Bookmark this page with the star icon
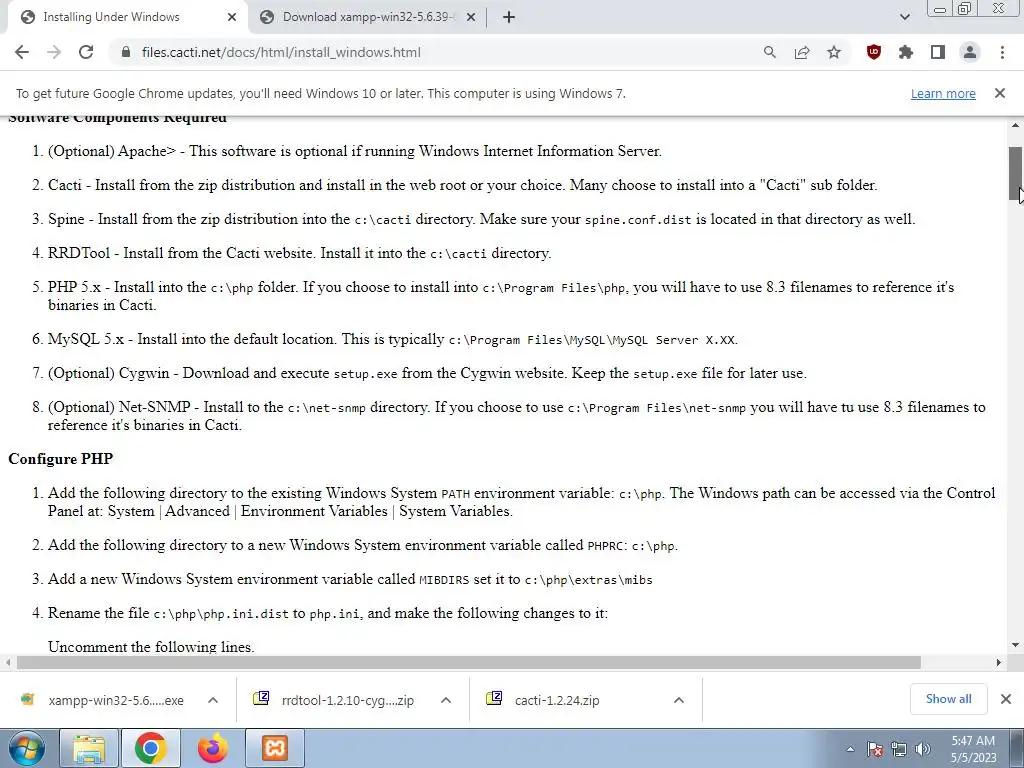Viewport: 1024px width, 768px height. (834, 52)
